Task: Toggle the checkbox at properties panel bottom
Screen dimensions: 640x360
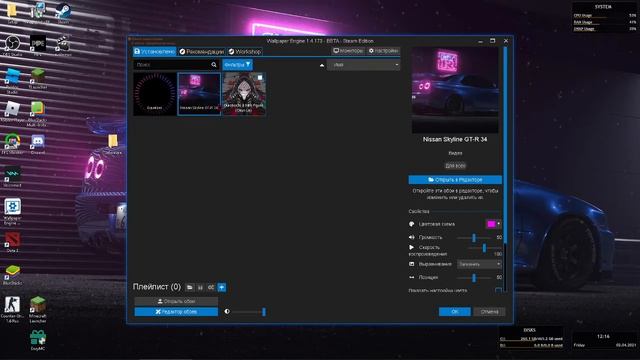Action: tap(498, 291)
